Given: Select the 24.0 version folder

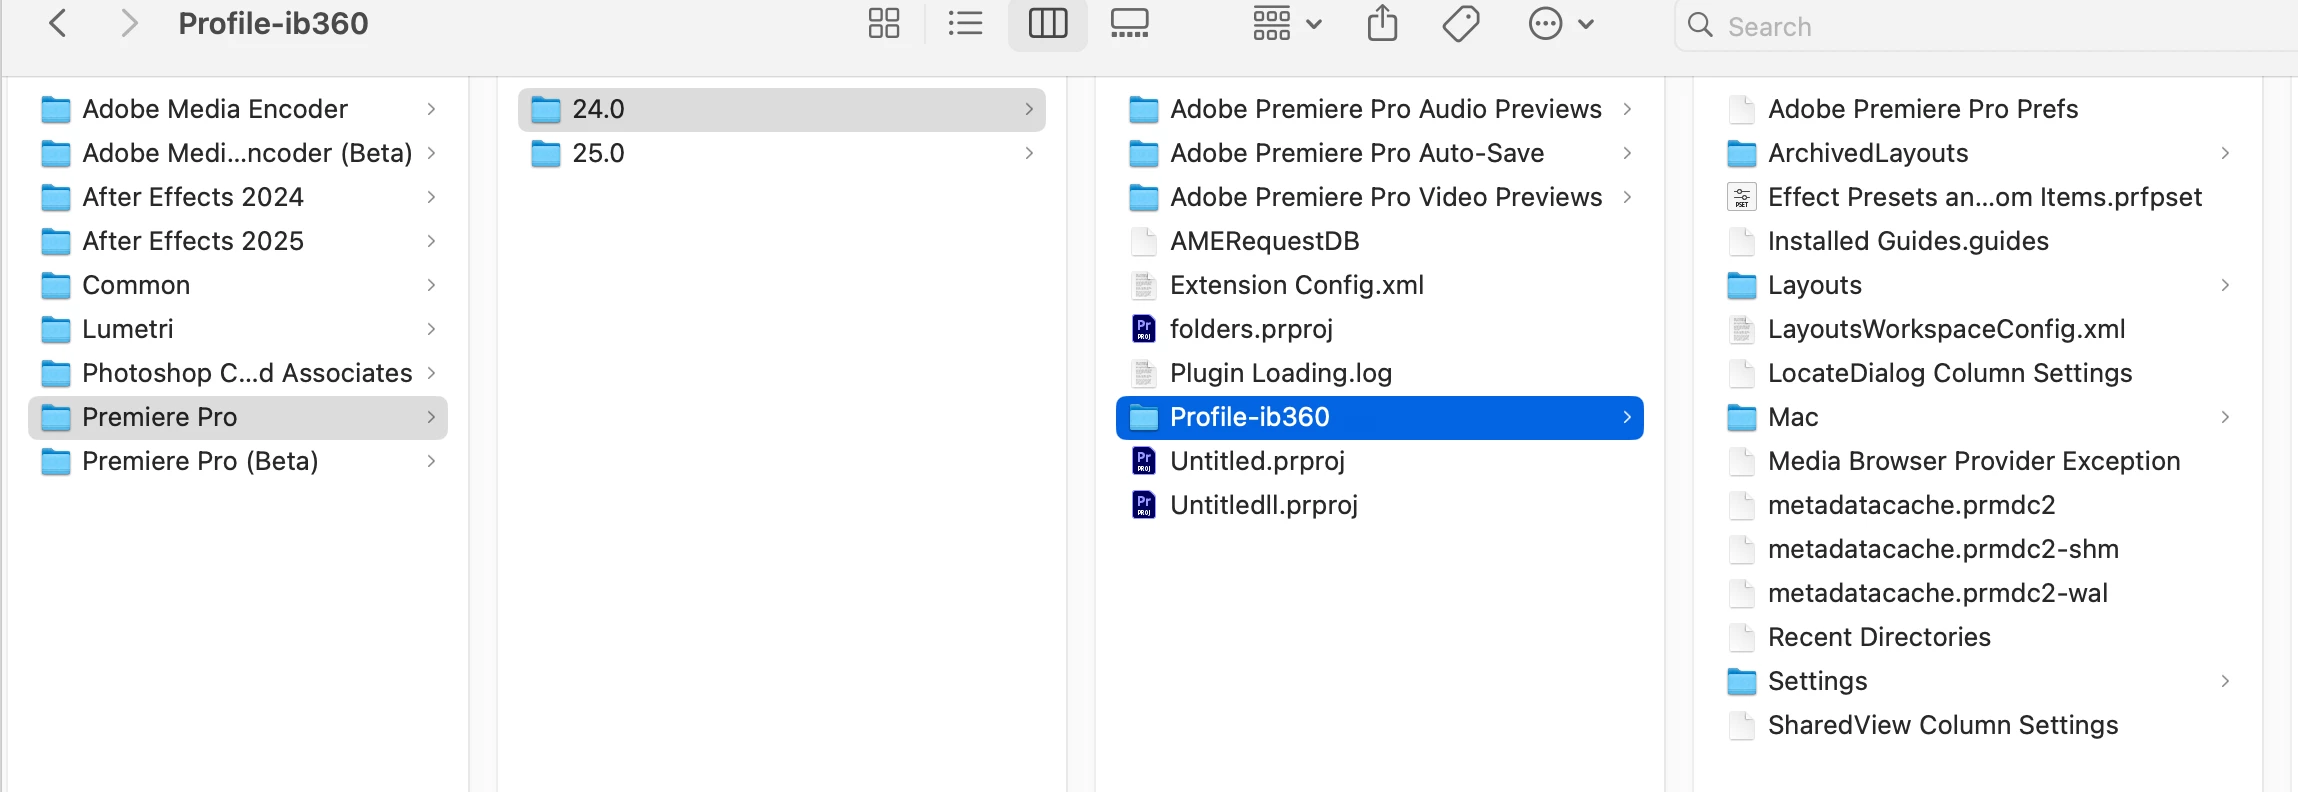Looking at the screenshot, I should tap(782, 109).
